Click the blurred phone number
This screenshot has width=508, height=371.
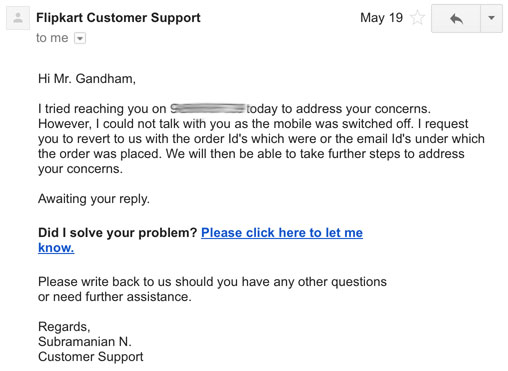(x=208, y=109)
